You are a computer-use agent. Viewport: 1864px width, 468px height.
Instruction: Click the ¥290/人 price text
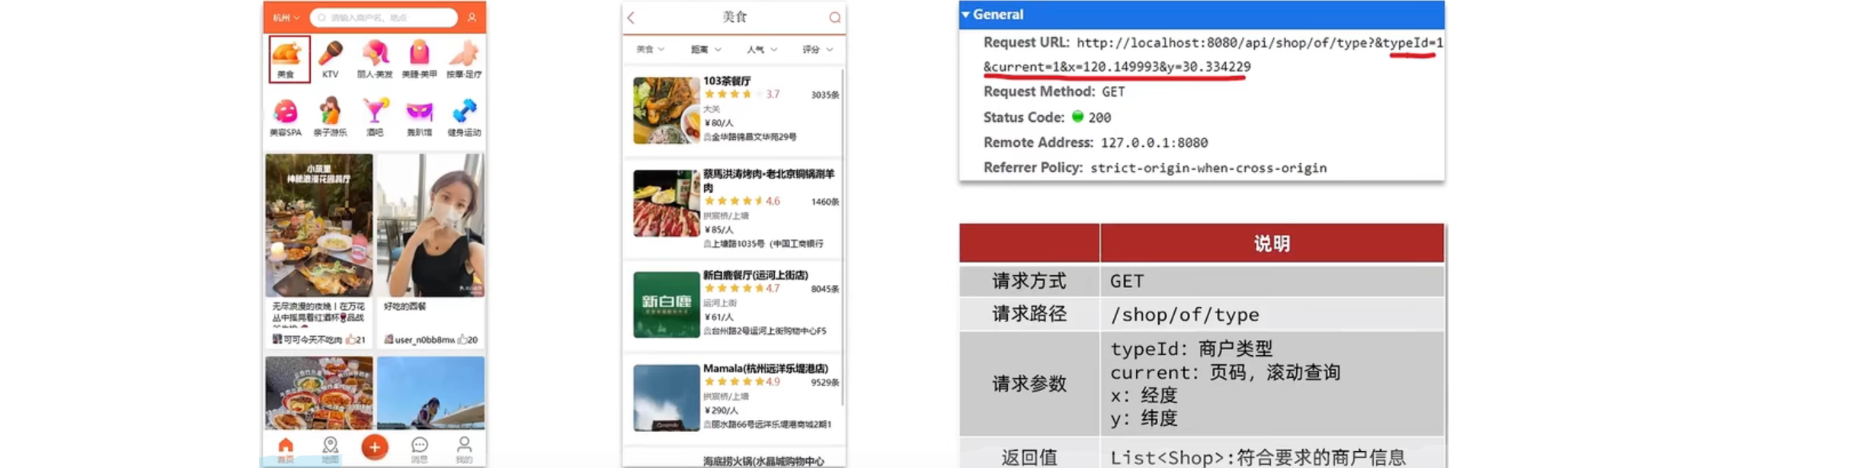(x=721, y=410)
